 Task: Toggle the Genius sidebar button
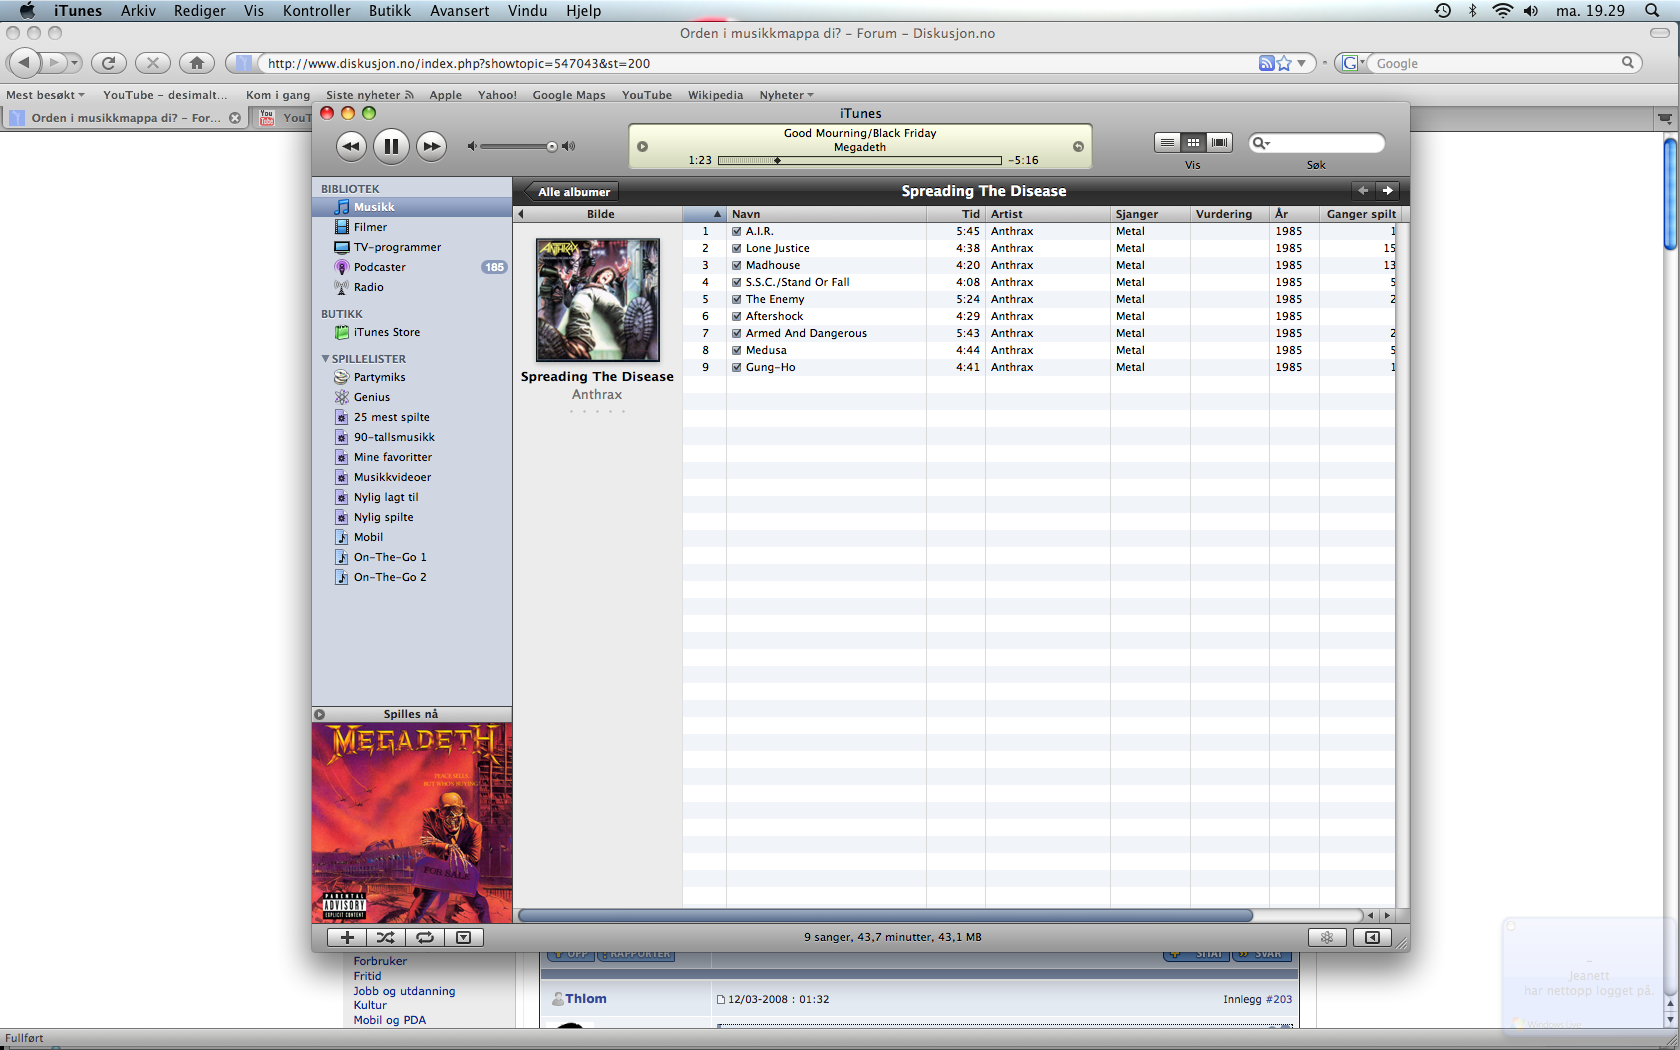click(x=1372, y=937)
